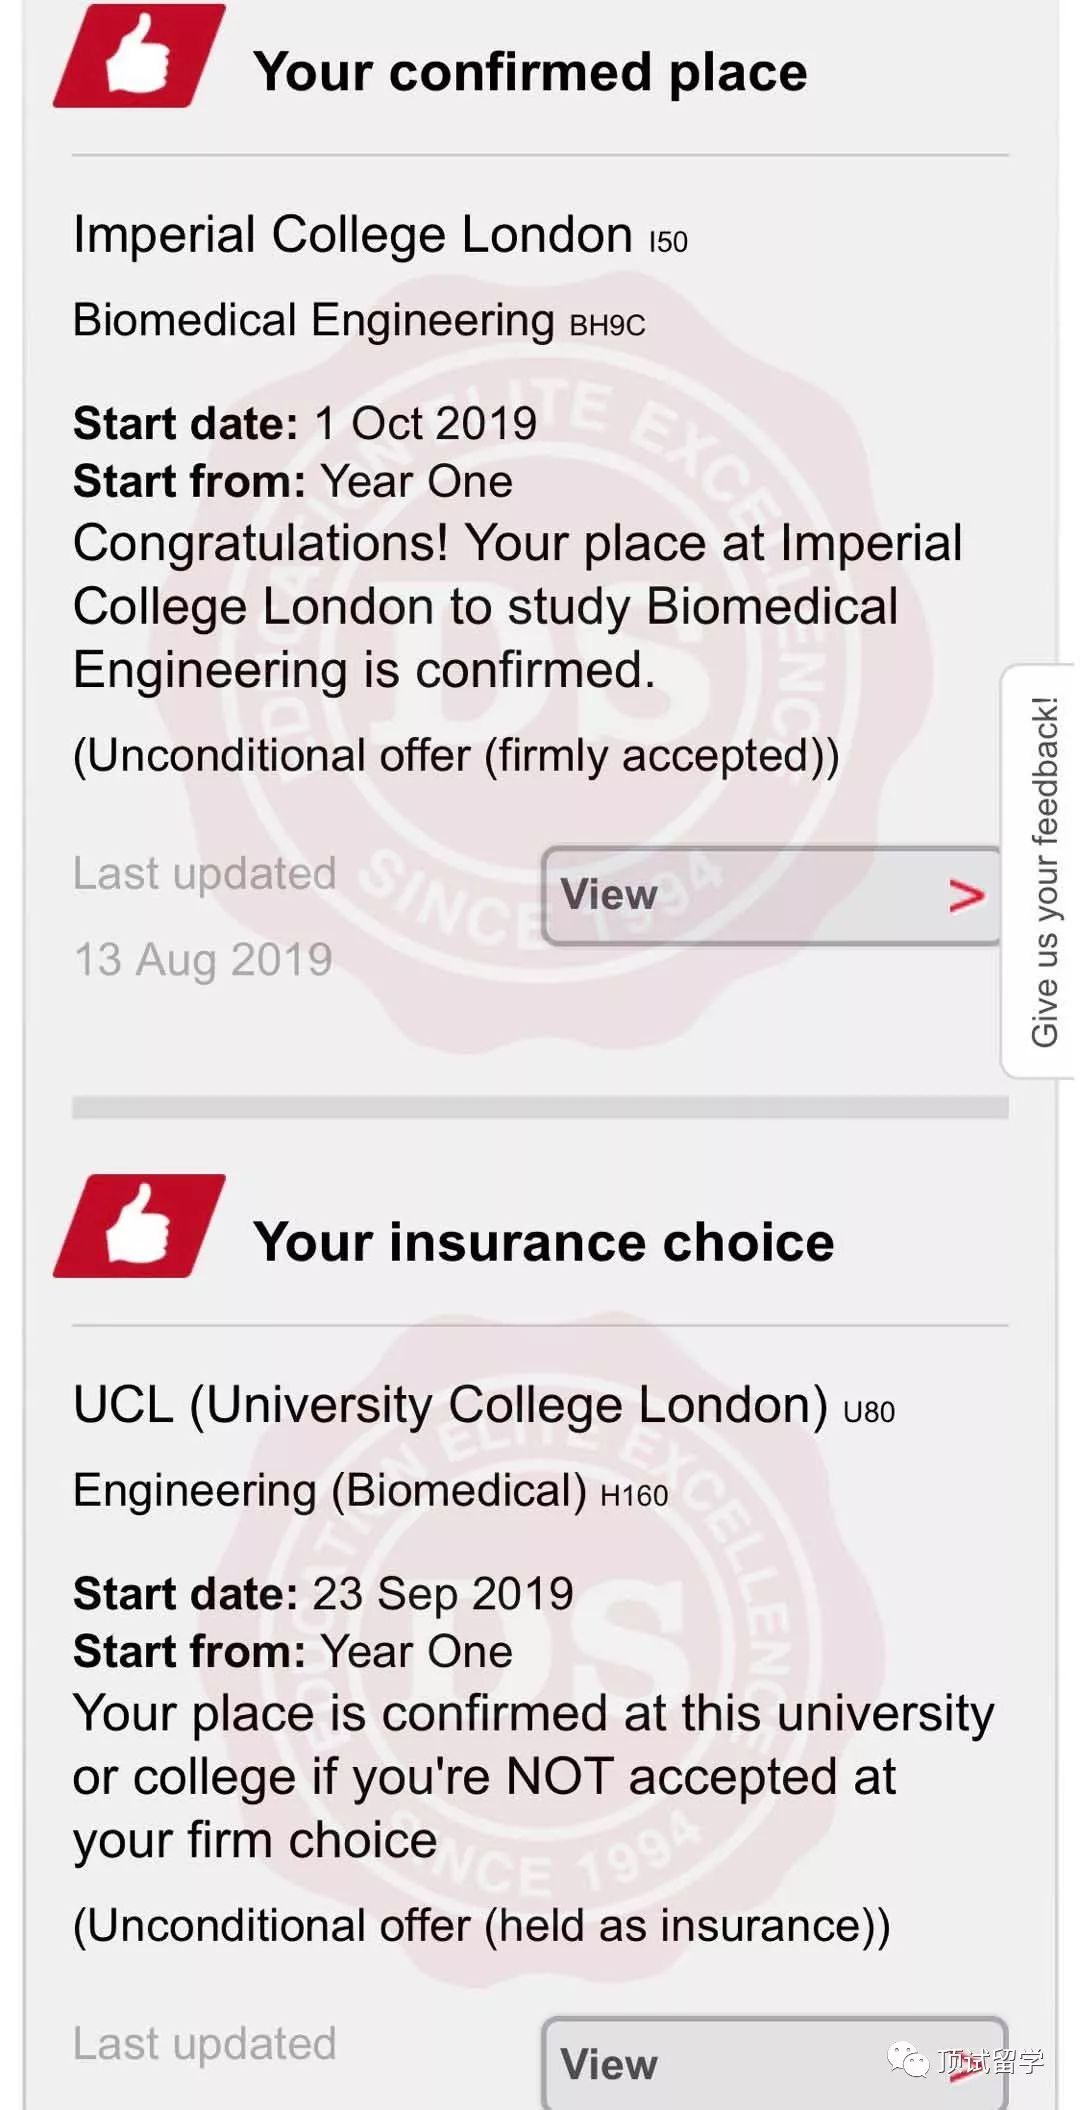Click the thumbs-up icon beside 'Your insurance choice'
The image size is (1080, 2110).
click(x=138, y=1226)
